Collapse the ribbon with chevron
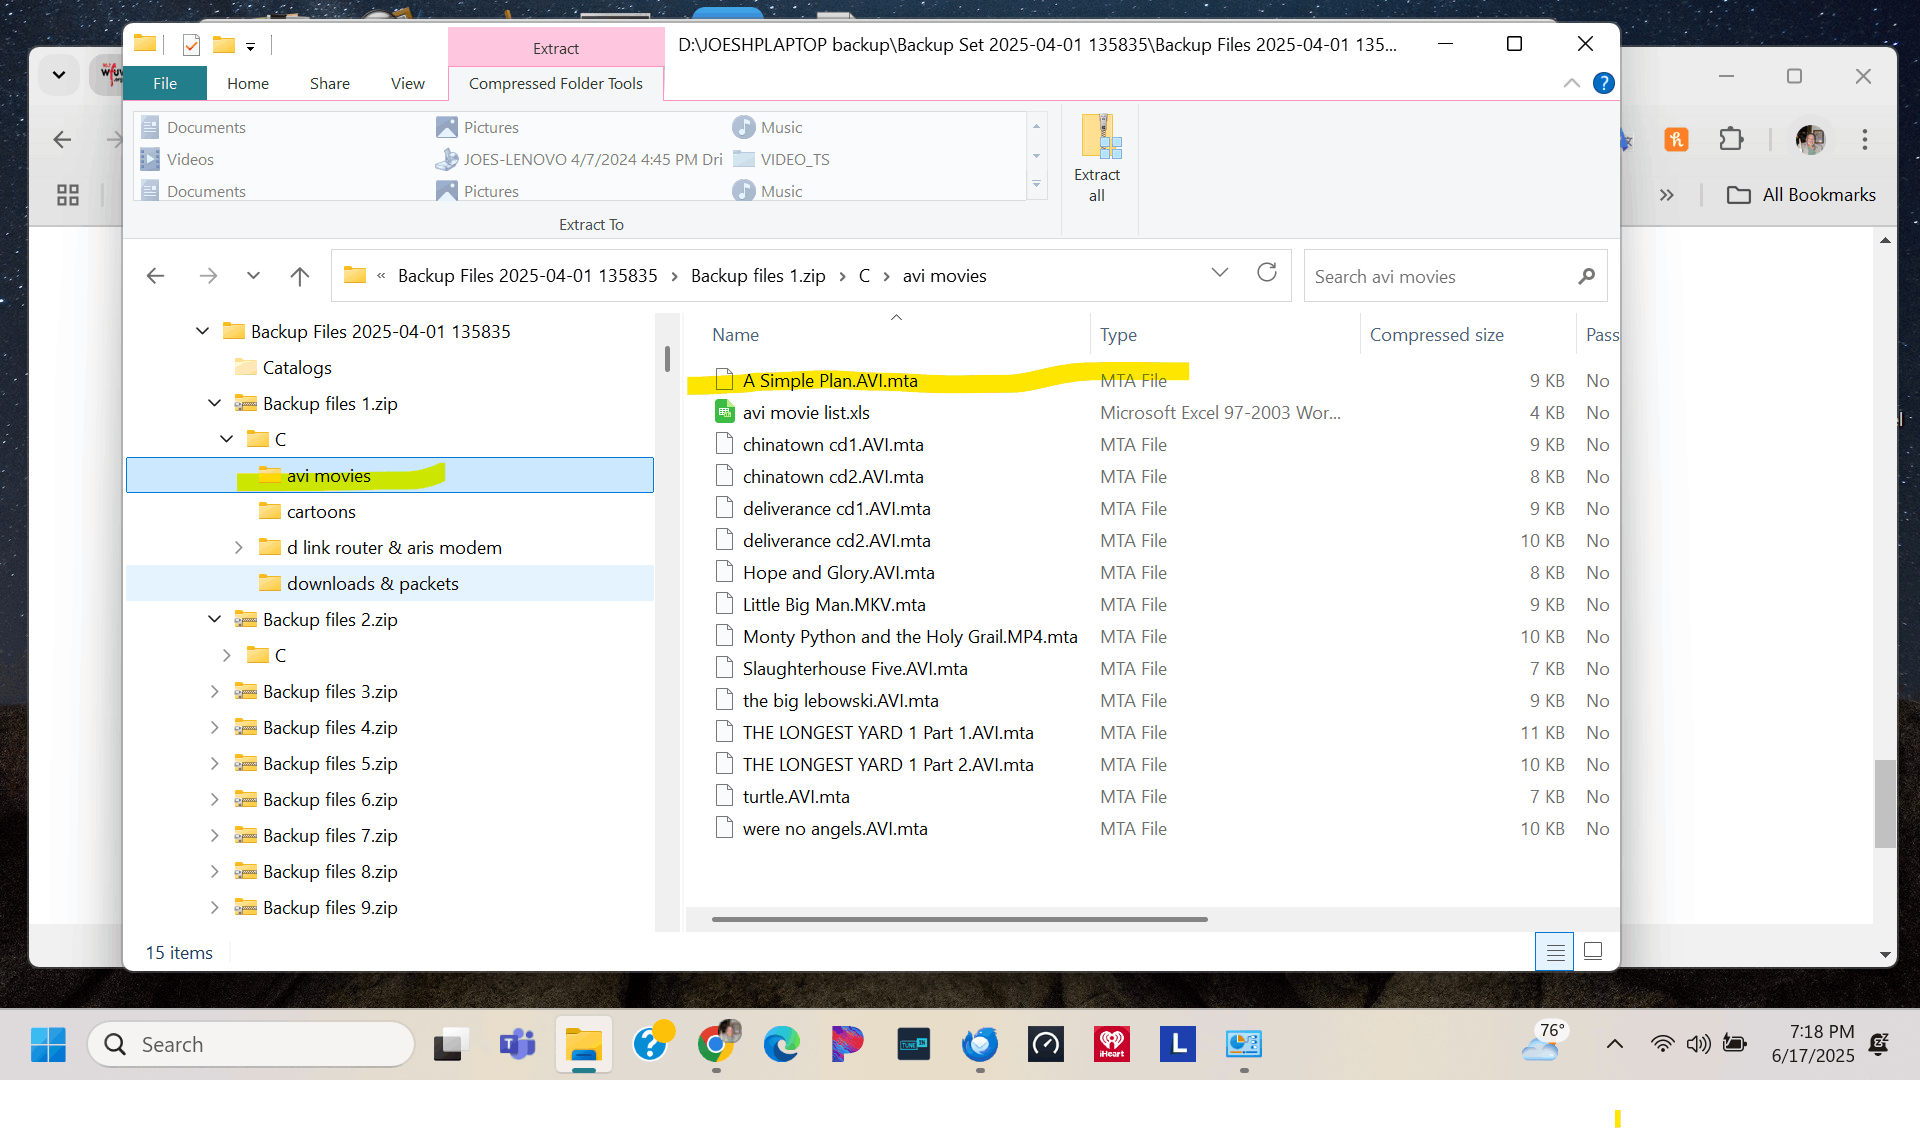Viewport: 1920px width, 1128px height. click(x=1571, y=84)
